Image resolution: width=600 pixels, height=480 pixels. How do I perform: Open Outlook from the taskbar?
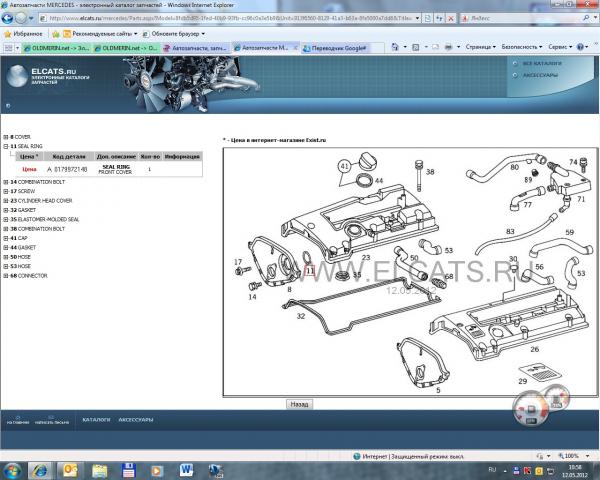[70, 470]
